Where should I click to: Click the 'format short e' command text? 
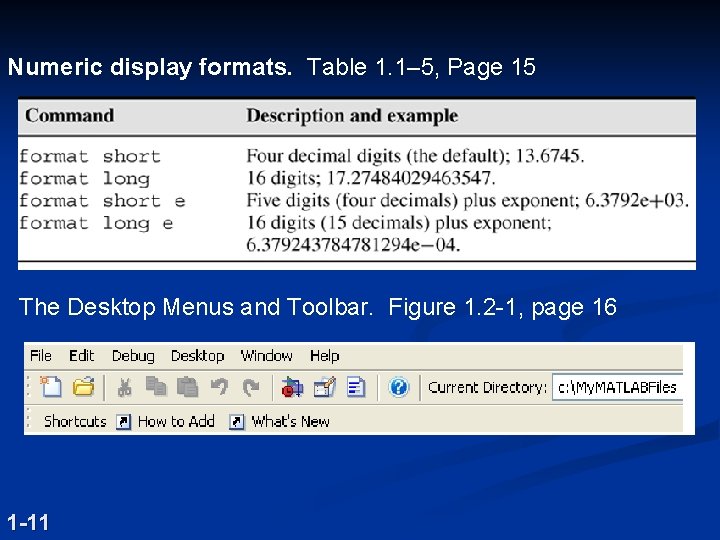[x=102, y=201]
